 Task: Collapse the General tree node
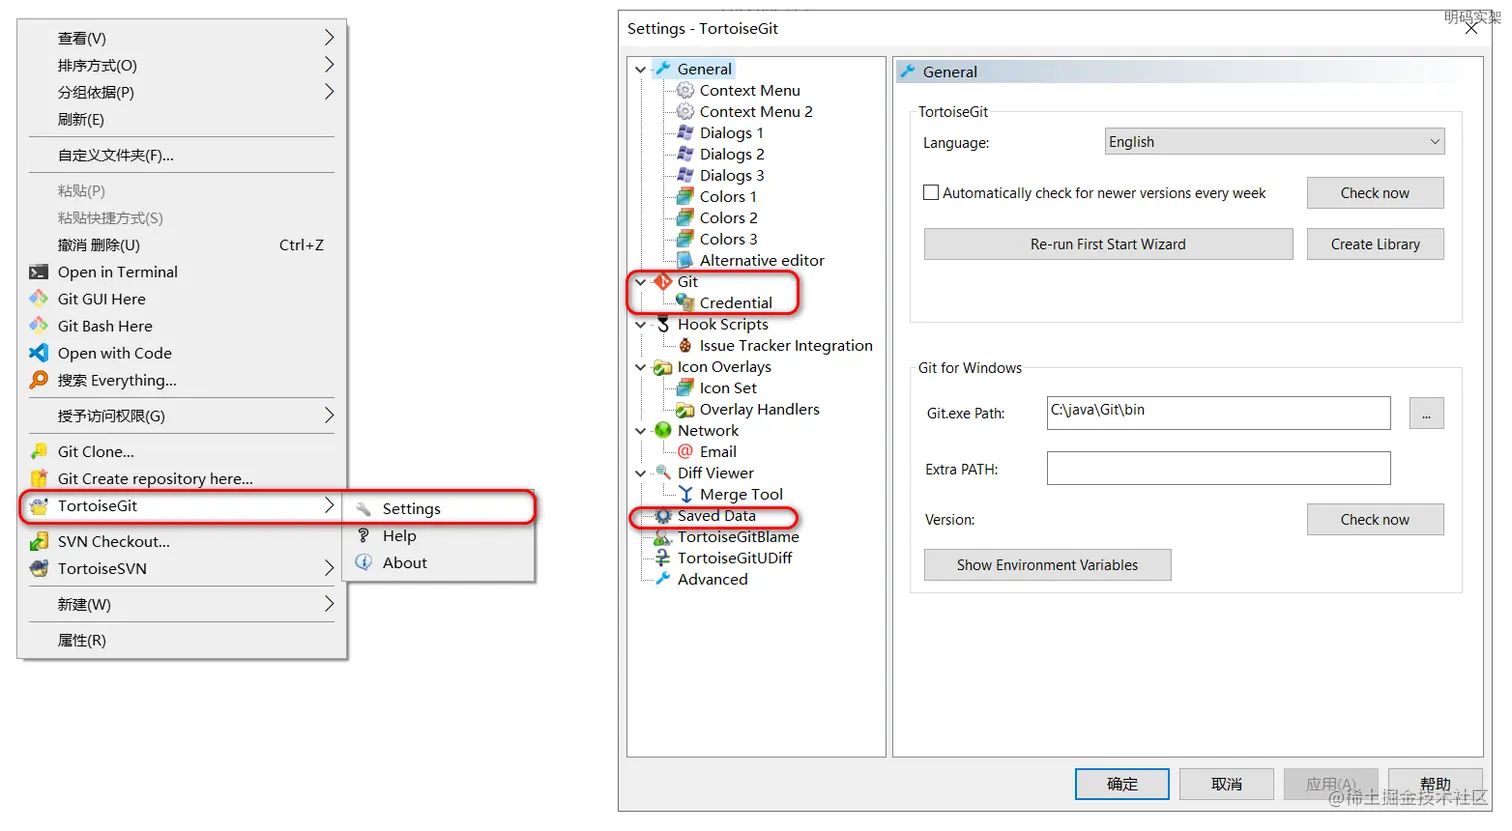pyautogui.click(x=641, y=70)
